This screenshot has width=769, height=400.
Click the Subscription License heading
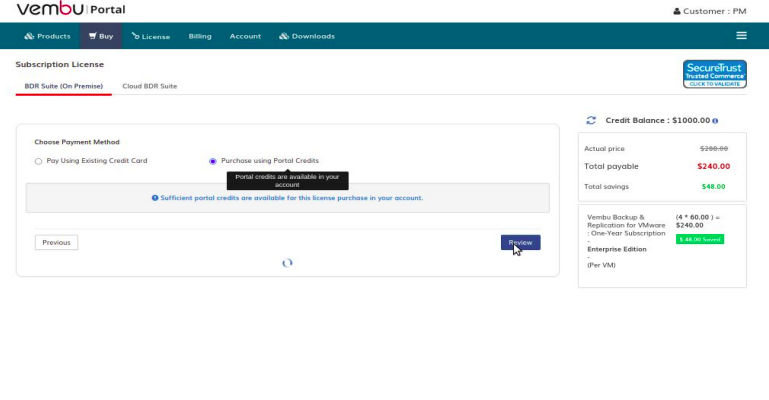click(x=60, y=64)
